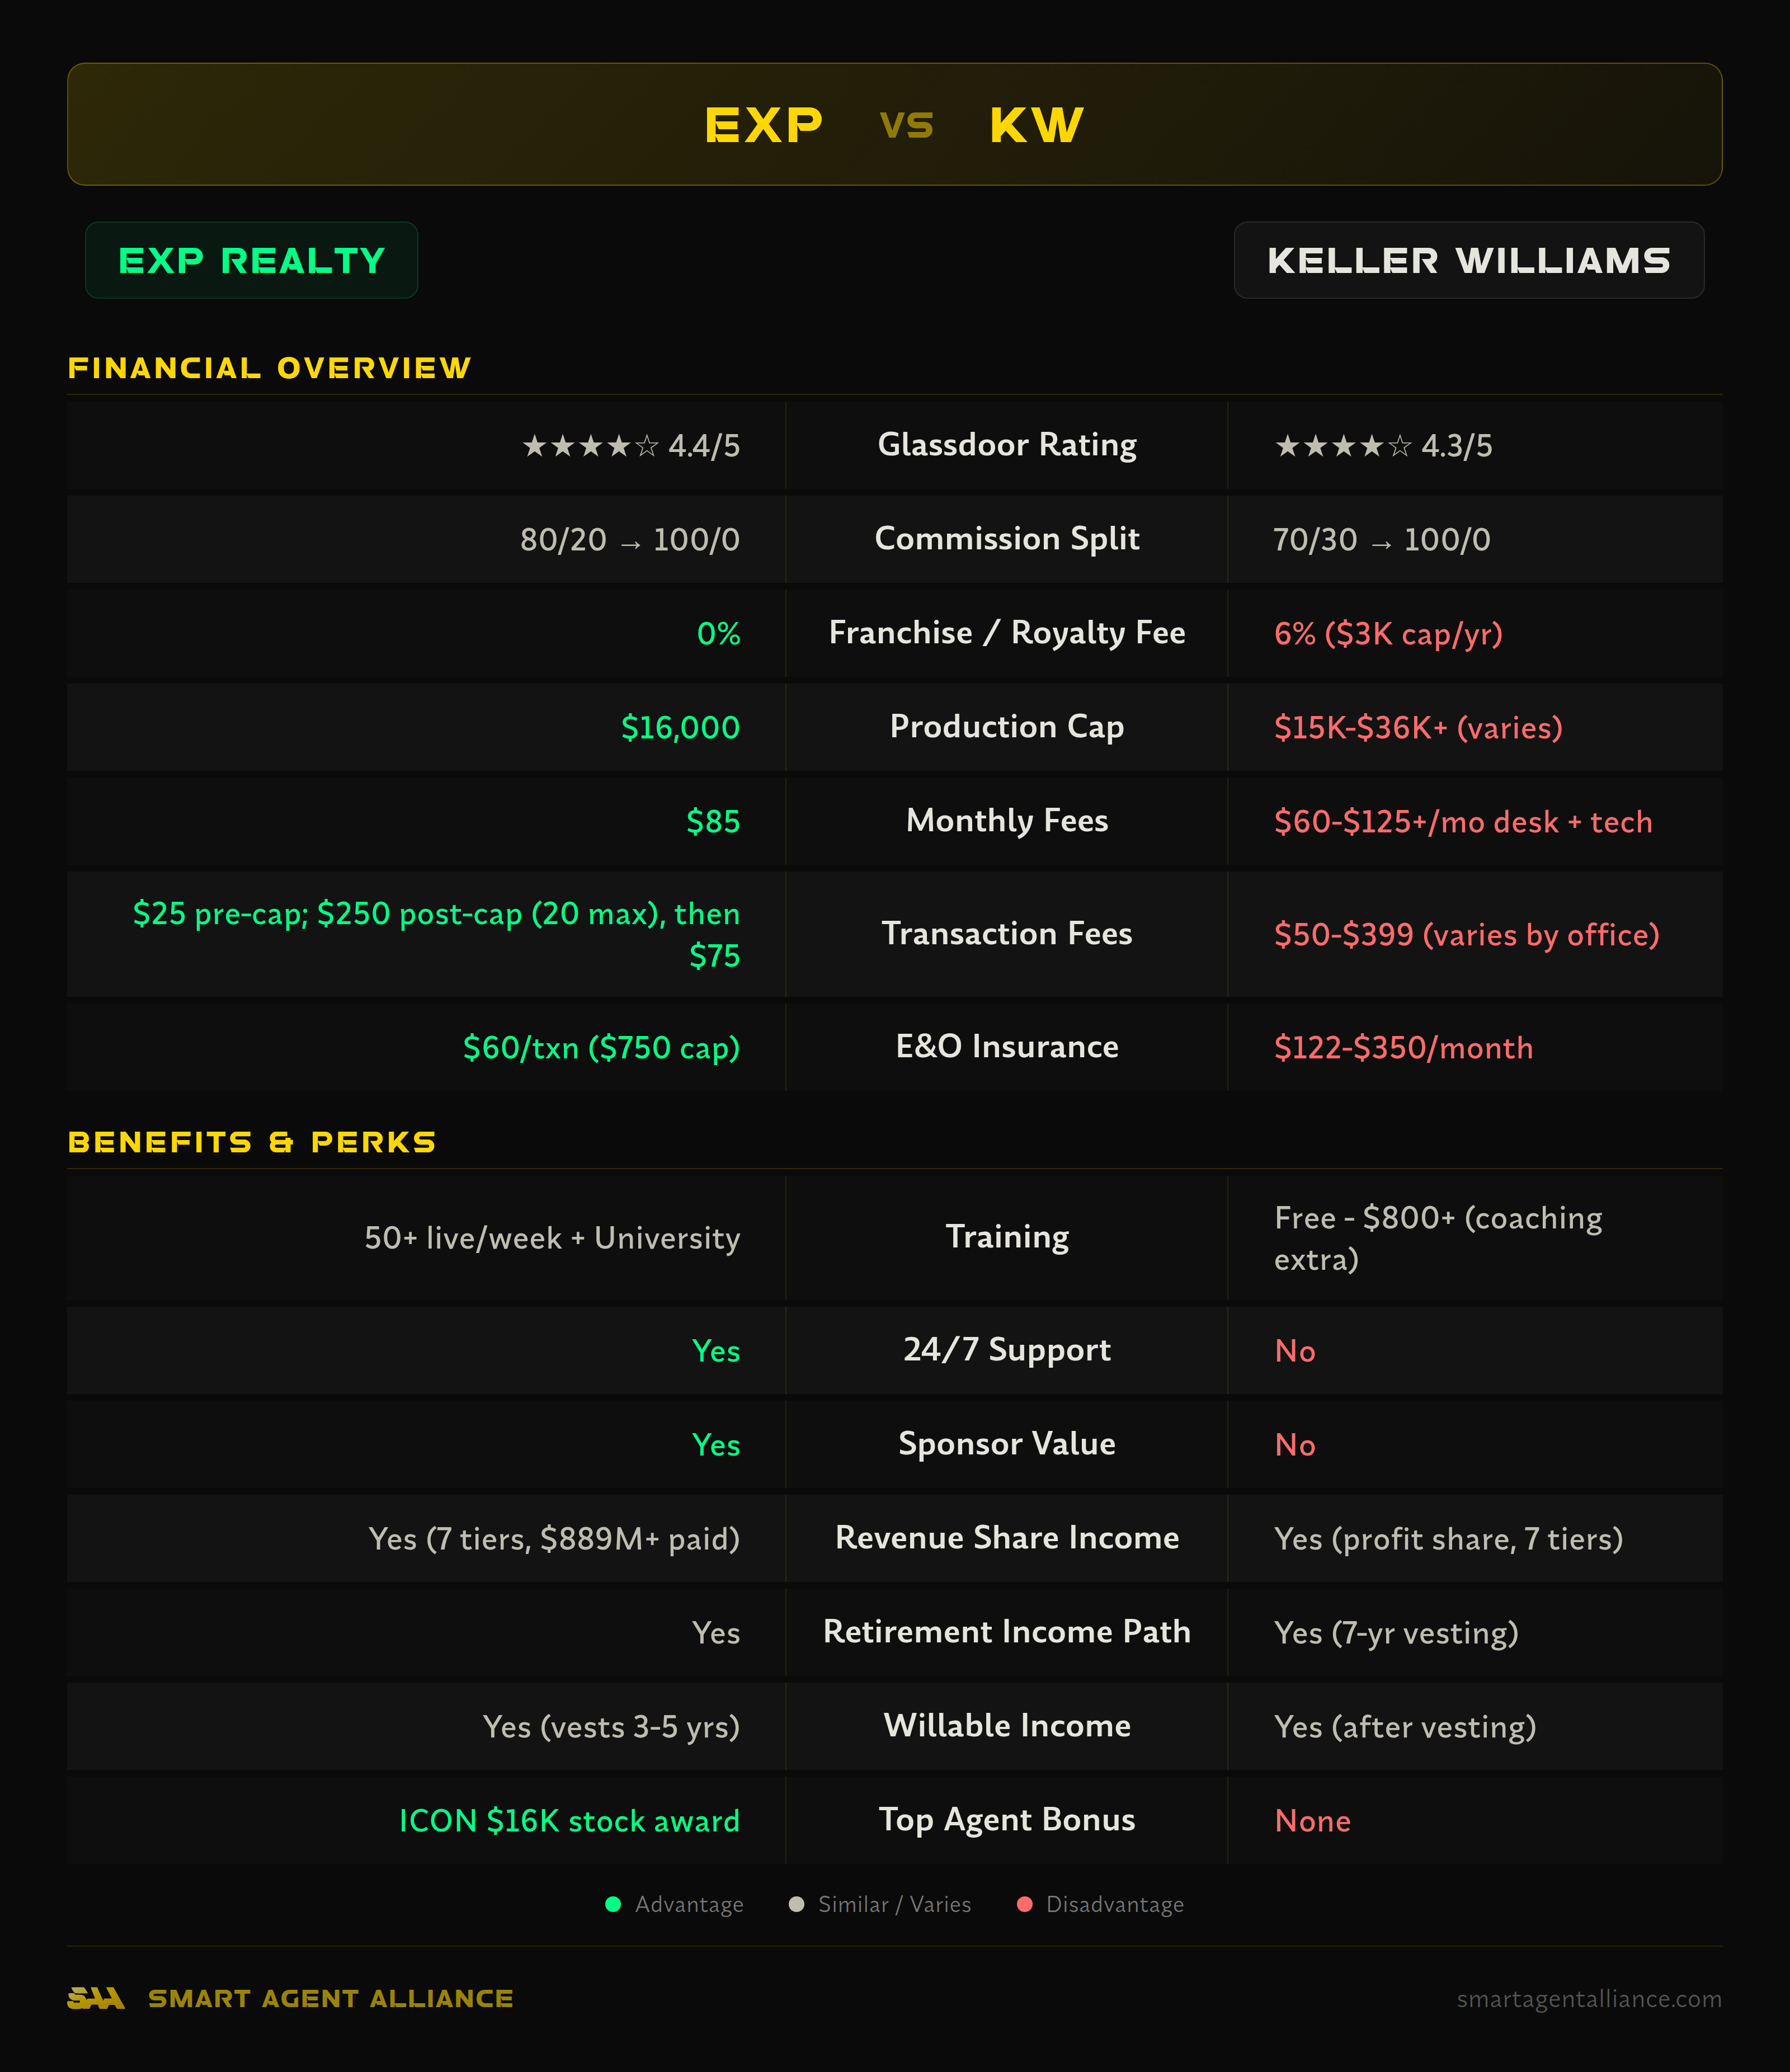The width and height of the screenshot is (1790, 2072).
Task: Click the EXP vs KW title banner
Action: [x=894, y=124]
